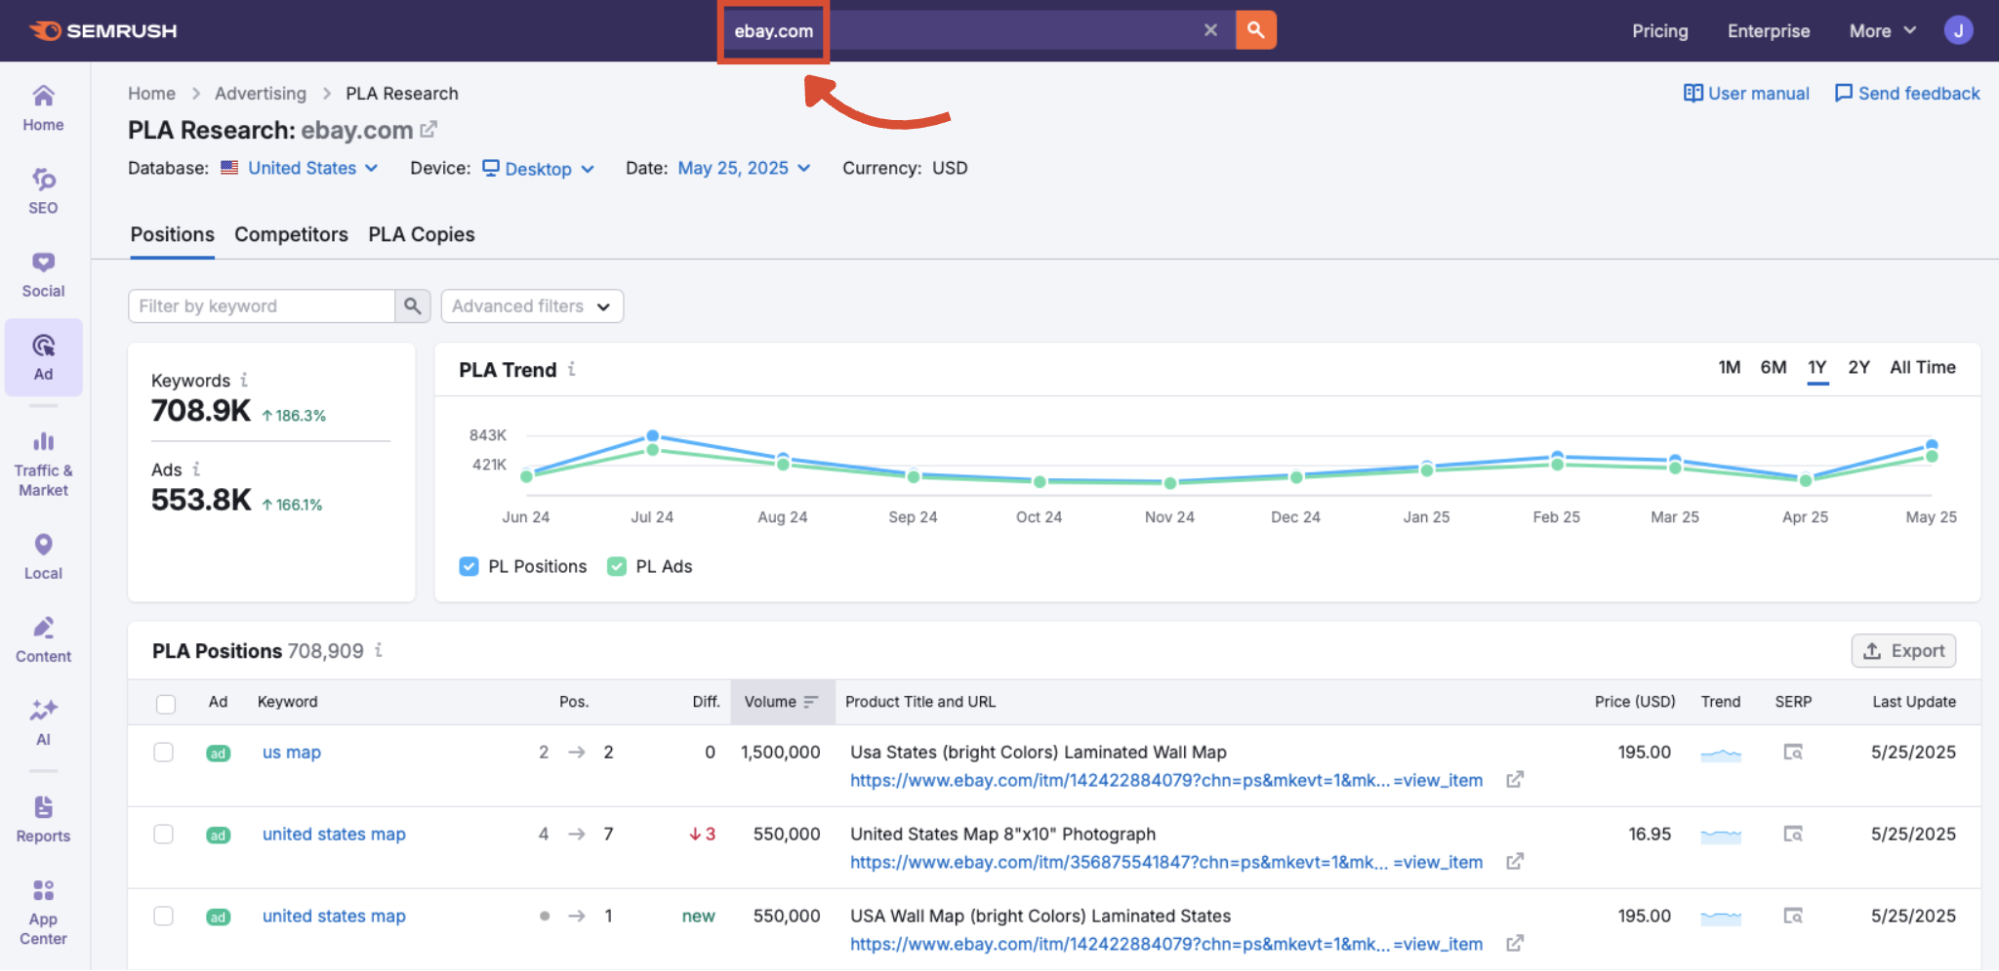
Task: Clear the ebay.com search field
Action: 1210,30
